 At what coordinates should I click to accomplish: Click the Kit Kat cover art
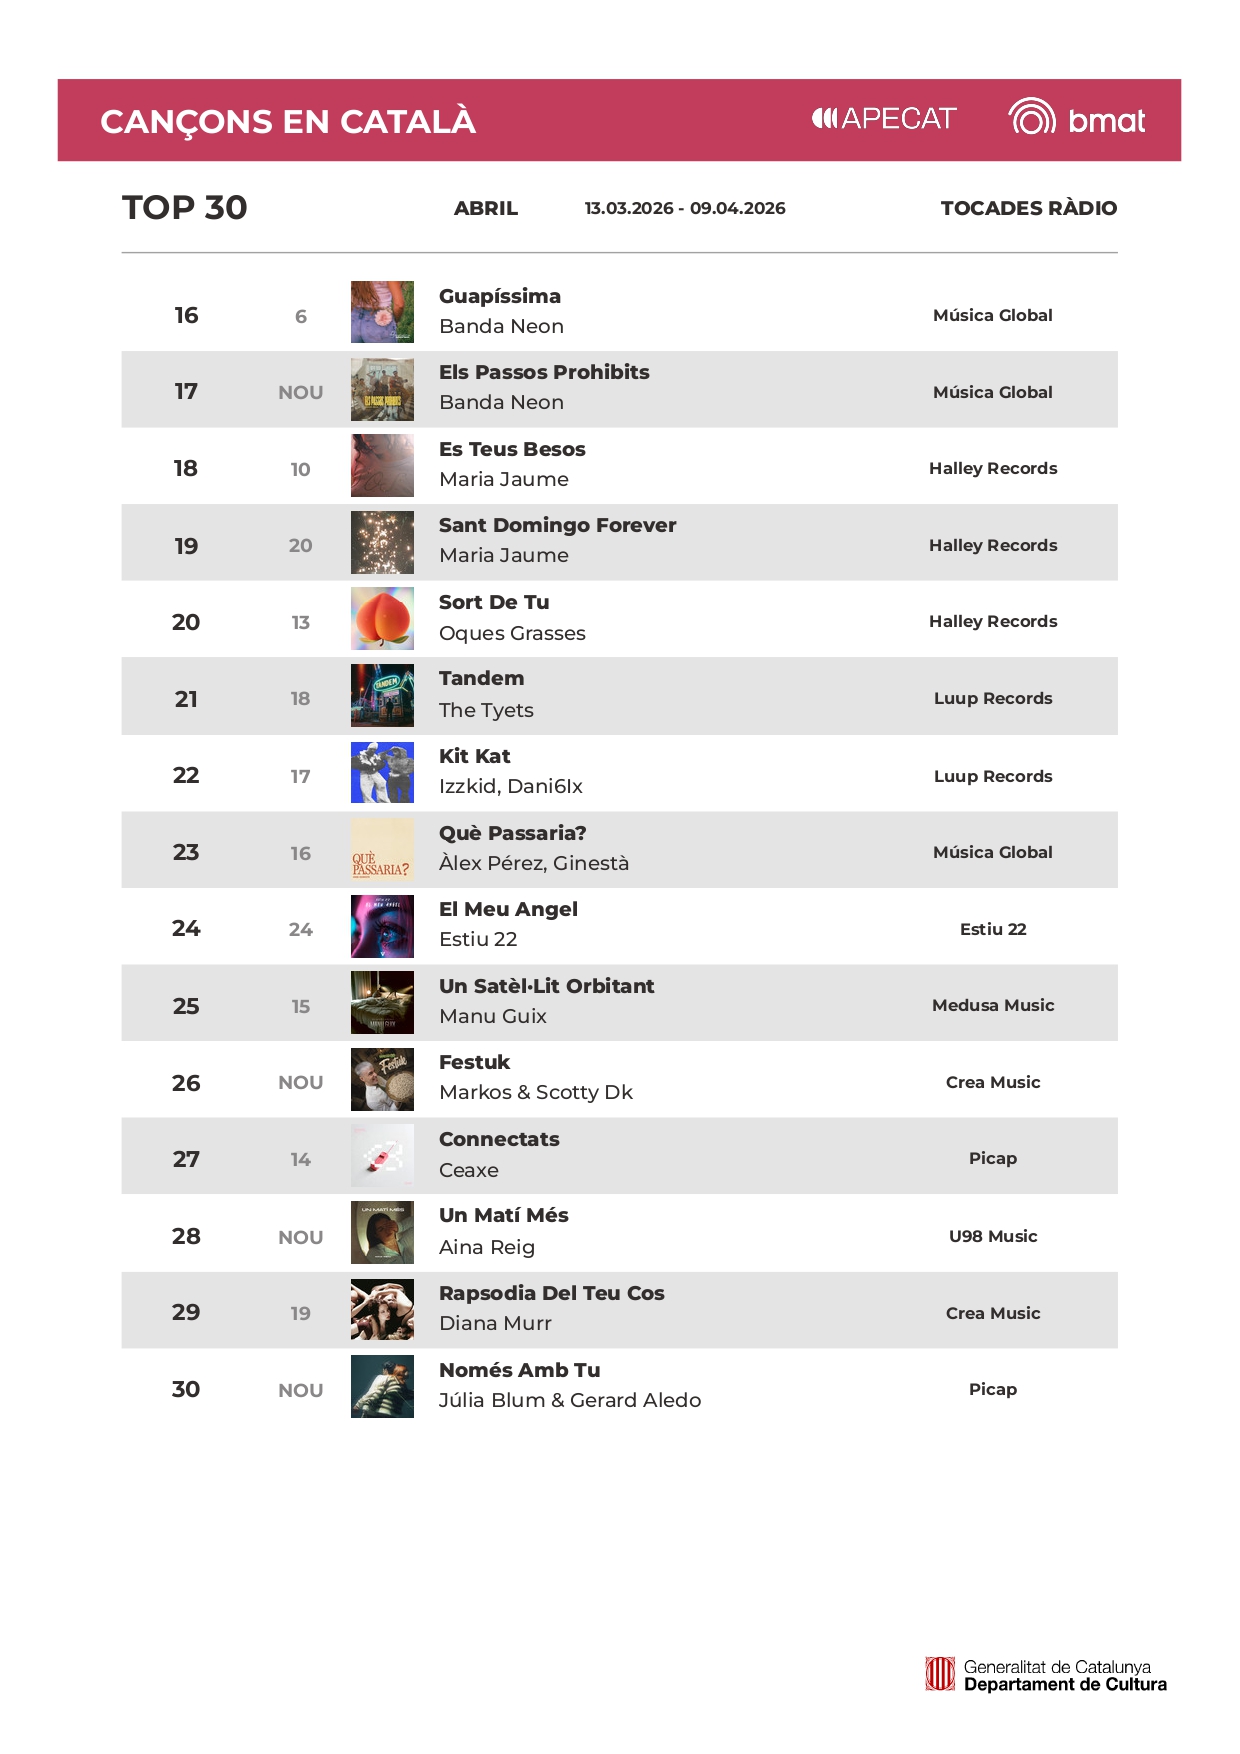coord(382,773)
